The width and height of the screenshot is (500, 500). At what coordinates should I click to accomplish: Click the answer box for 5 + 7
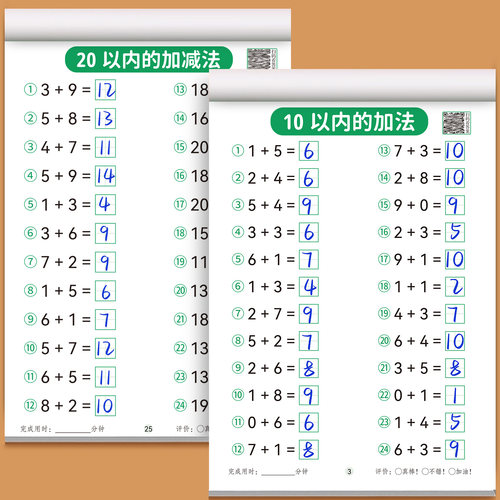click(105, 348)
